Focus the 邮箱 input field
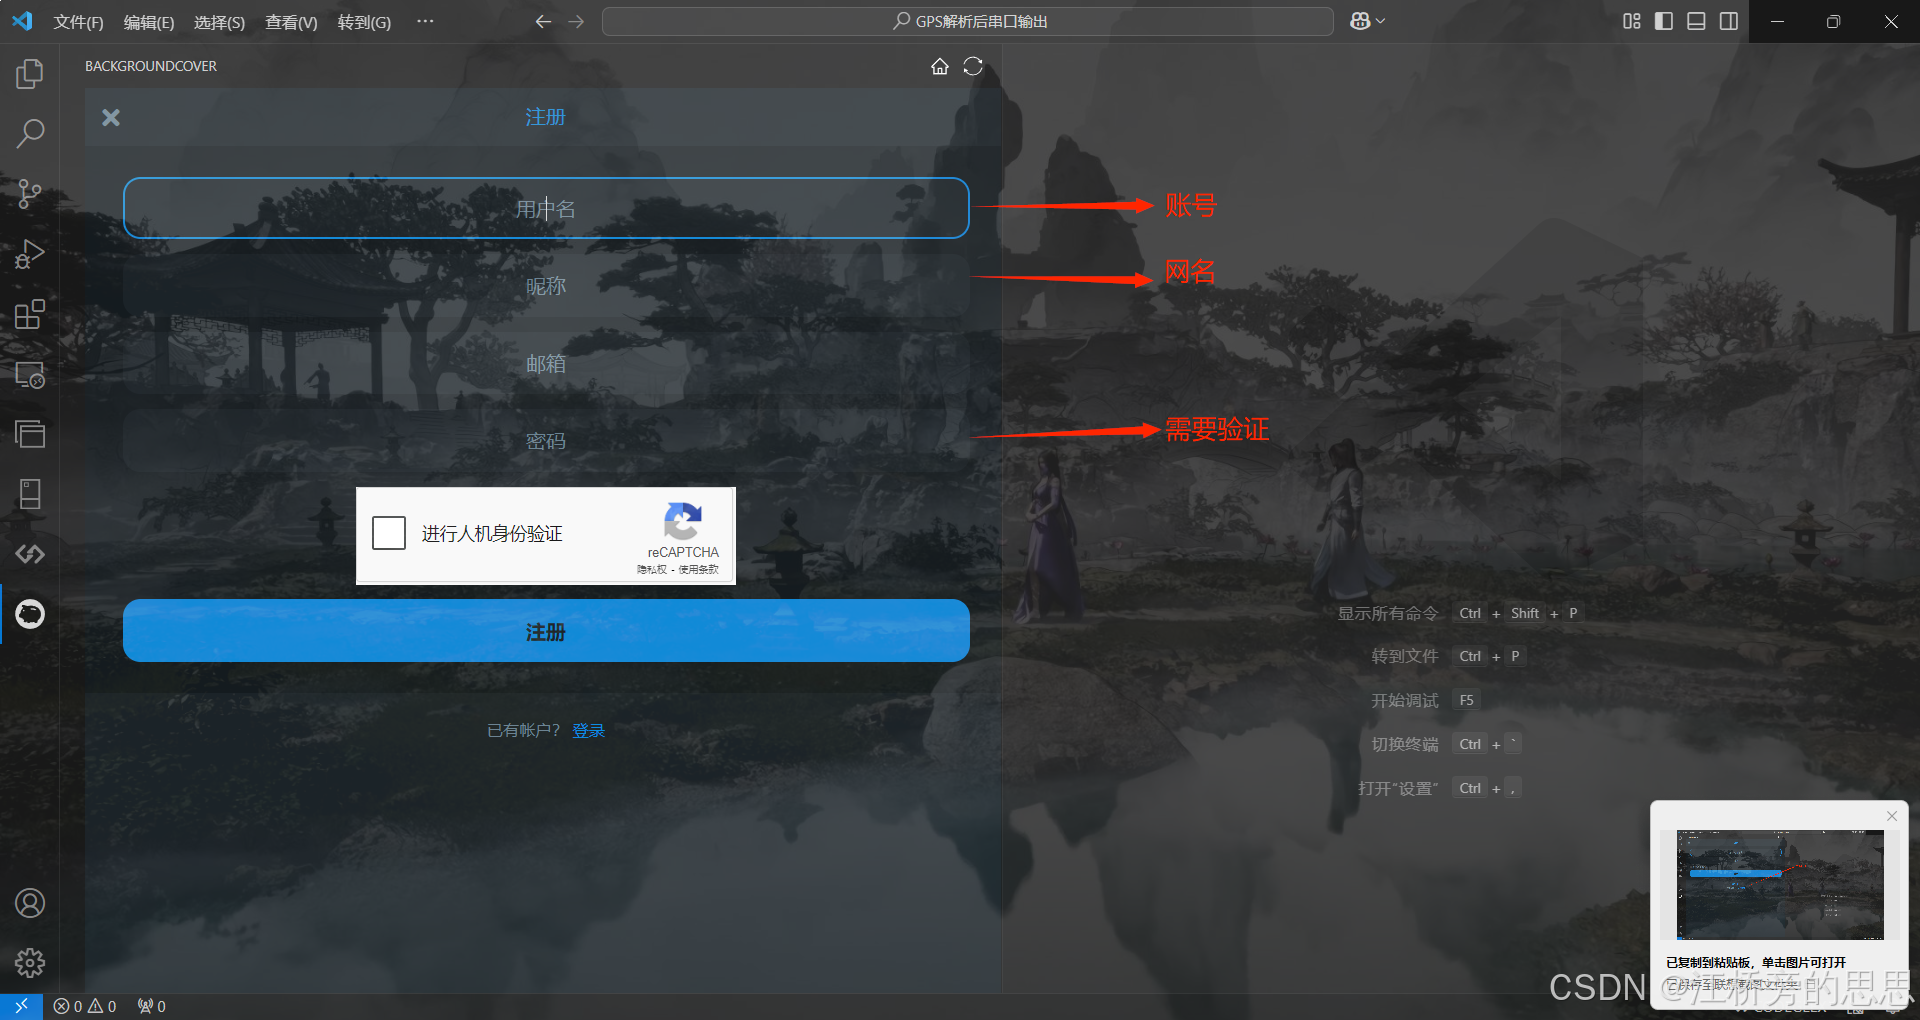Screen dimensions: 1920x1020 (x=546, y=364)
